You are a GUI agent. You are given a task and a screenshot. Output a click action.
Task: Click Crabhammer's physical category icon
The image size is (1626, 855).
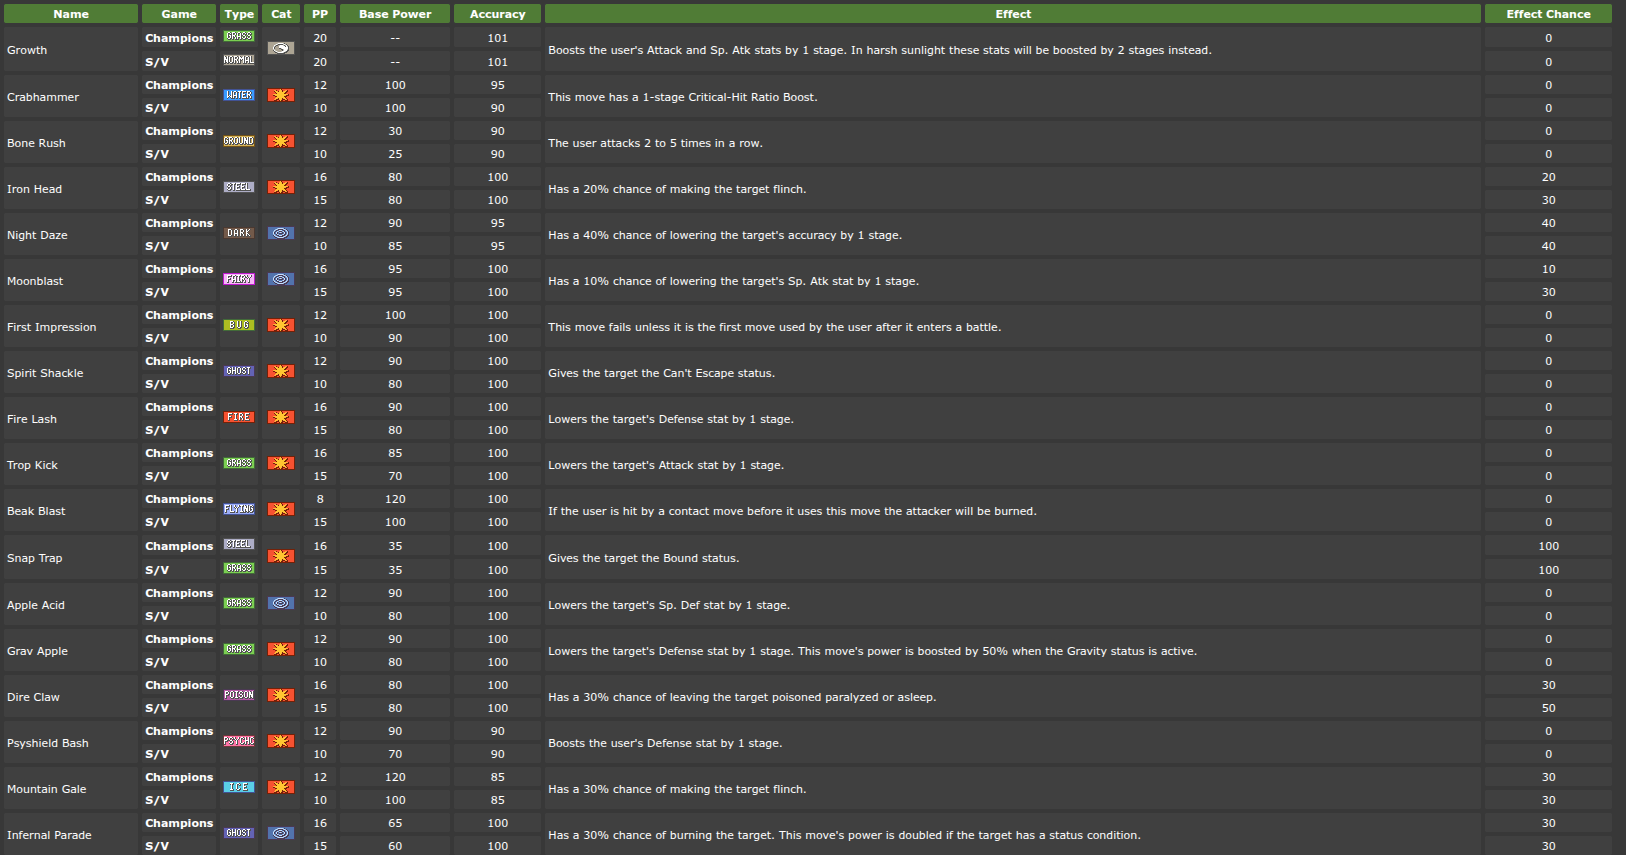[x=281, y=95]
